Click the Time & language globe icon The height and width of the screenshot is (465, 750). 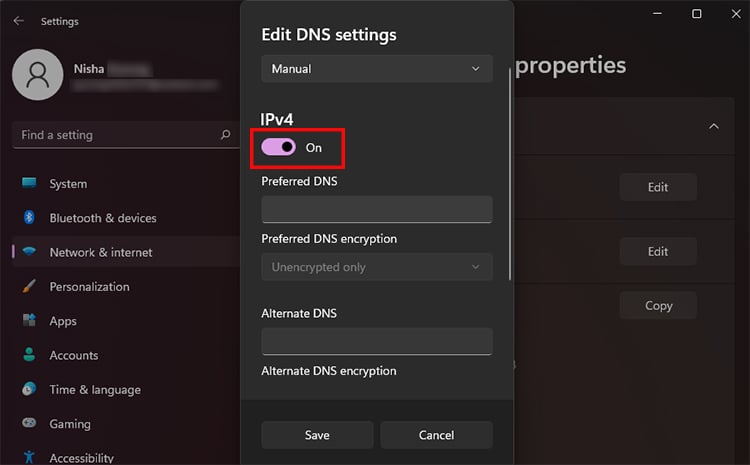[29, 390]
